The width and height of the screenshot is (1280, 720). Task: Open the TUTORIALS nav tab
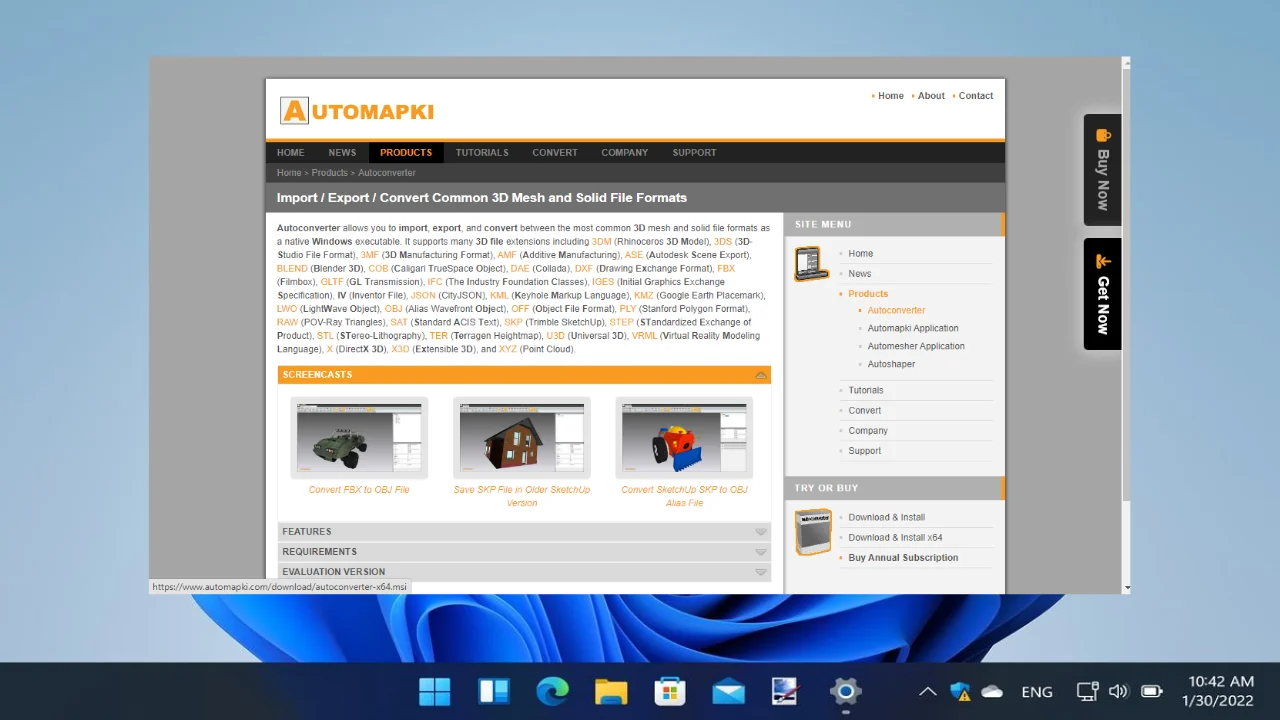482,153
